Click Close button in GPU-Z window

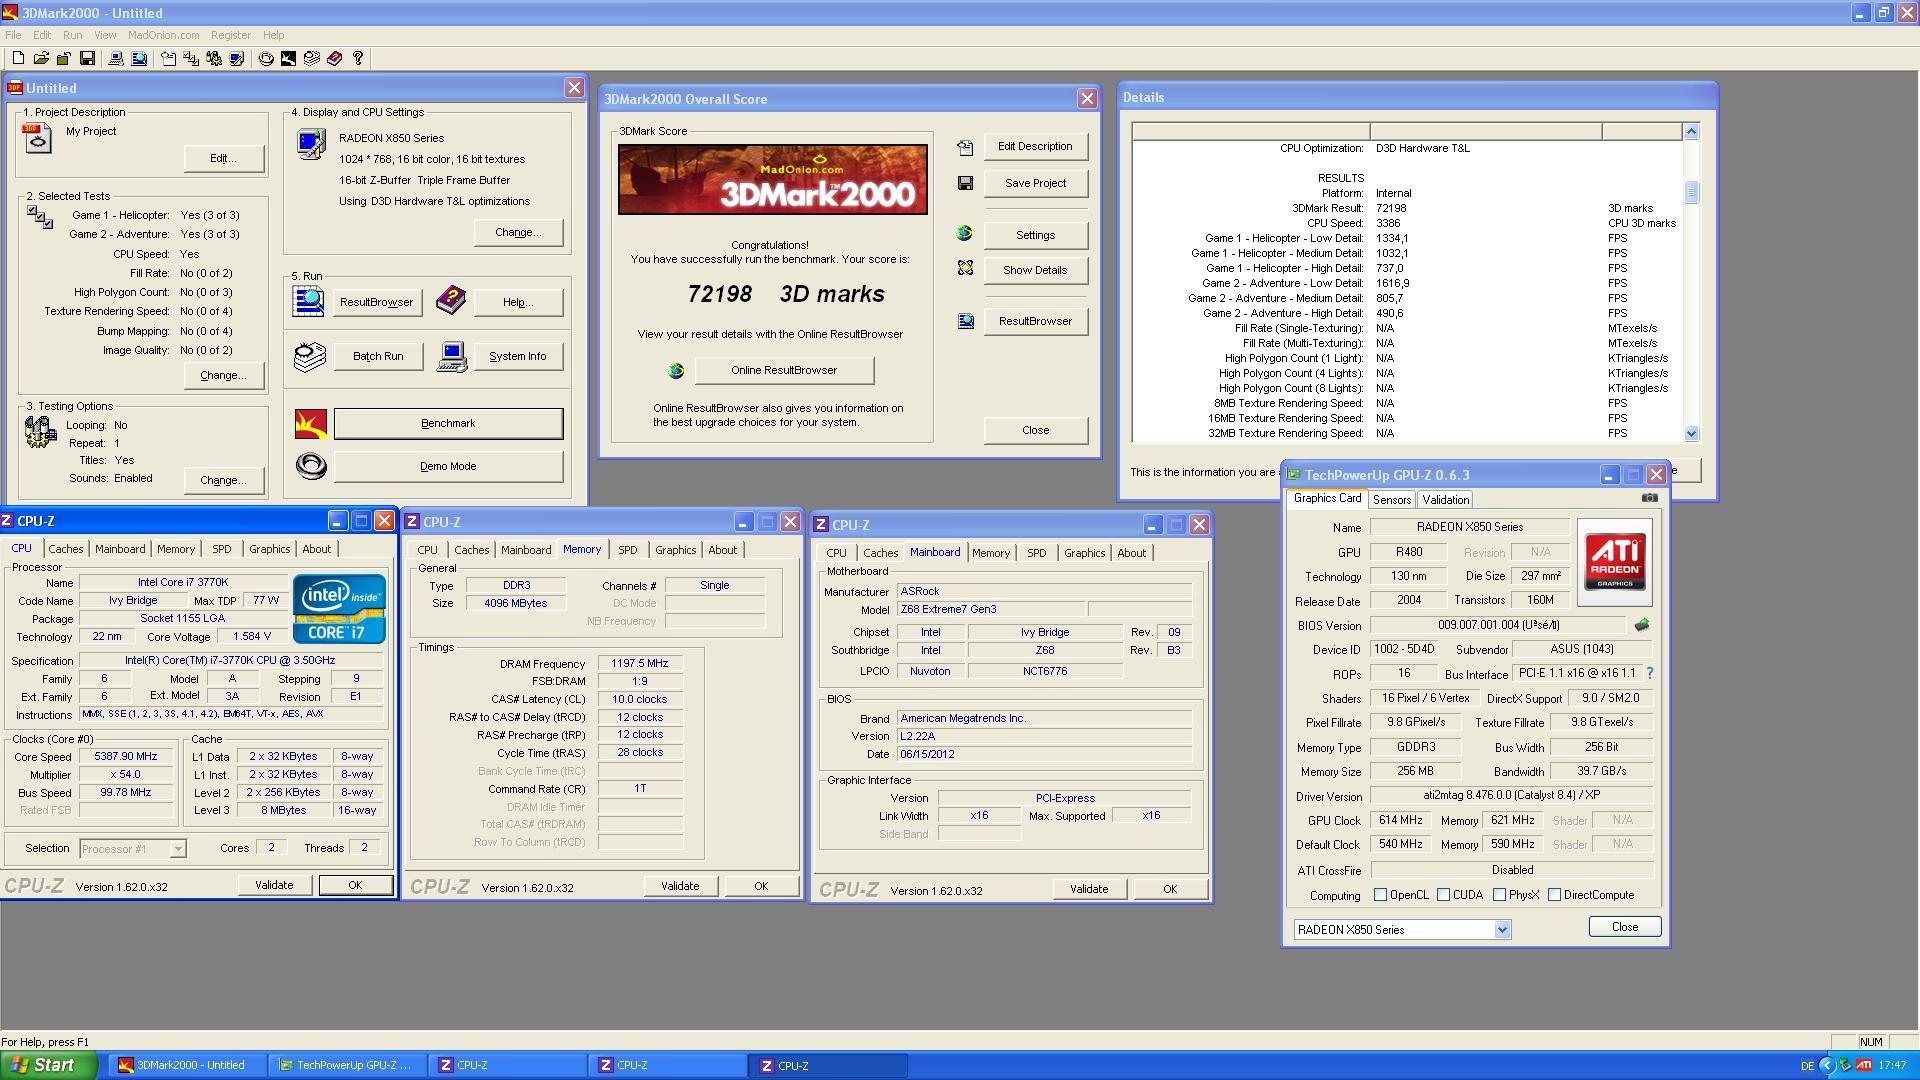(1625, 927)
